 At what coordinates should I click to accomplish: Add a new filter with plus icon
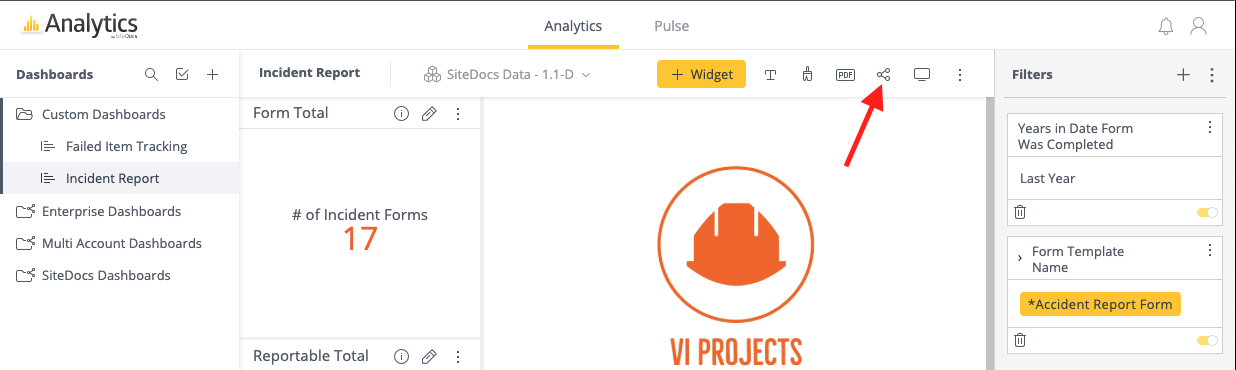point(1183,74)
